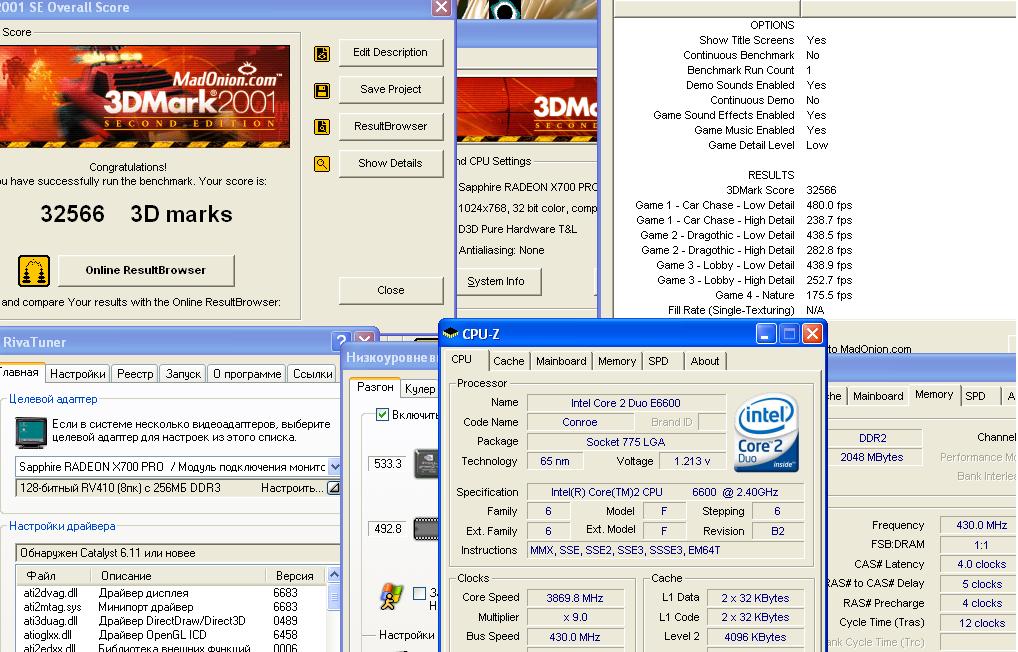
Task: Open Mainboard tab in background CPU-Z window
Action: [878, 396]
